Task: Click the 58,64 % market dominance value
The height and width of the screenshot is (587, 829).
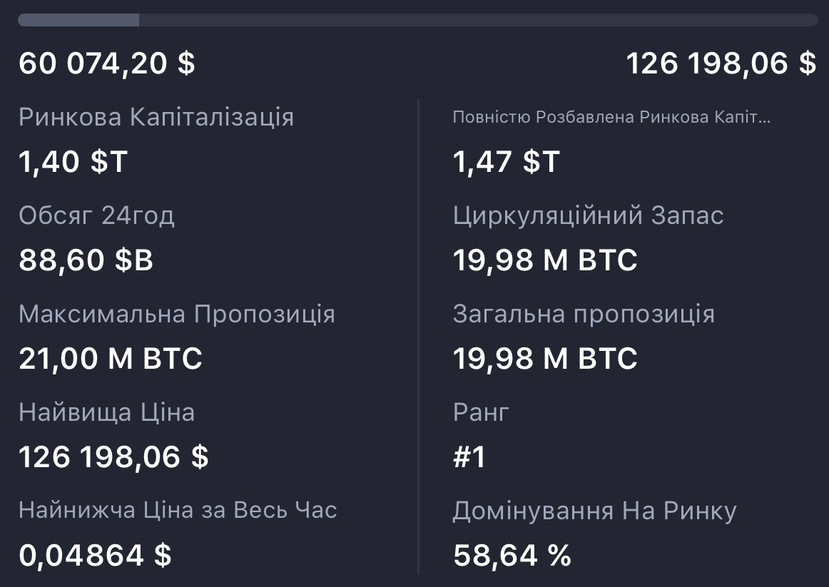Action: pyautogui.click(x=512, y=555)
